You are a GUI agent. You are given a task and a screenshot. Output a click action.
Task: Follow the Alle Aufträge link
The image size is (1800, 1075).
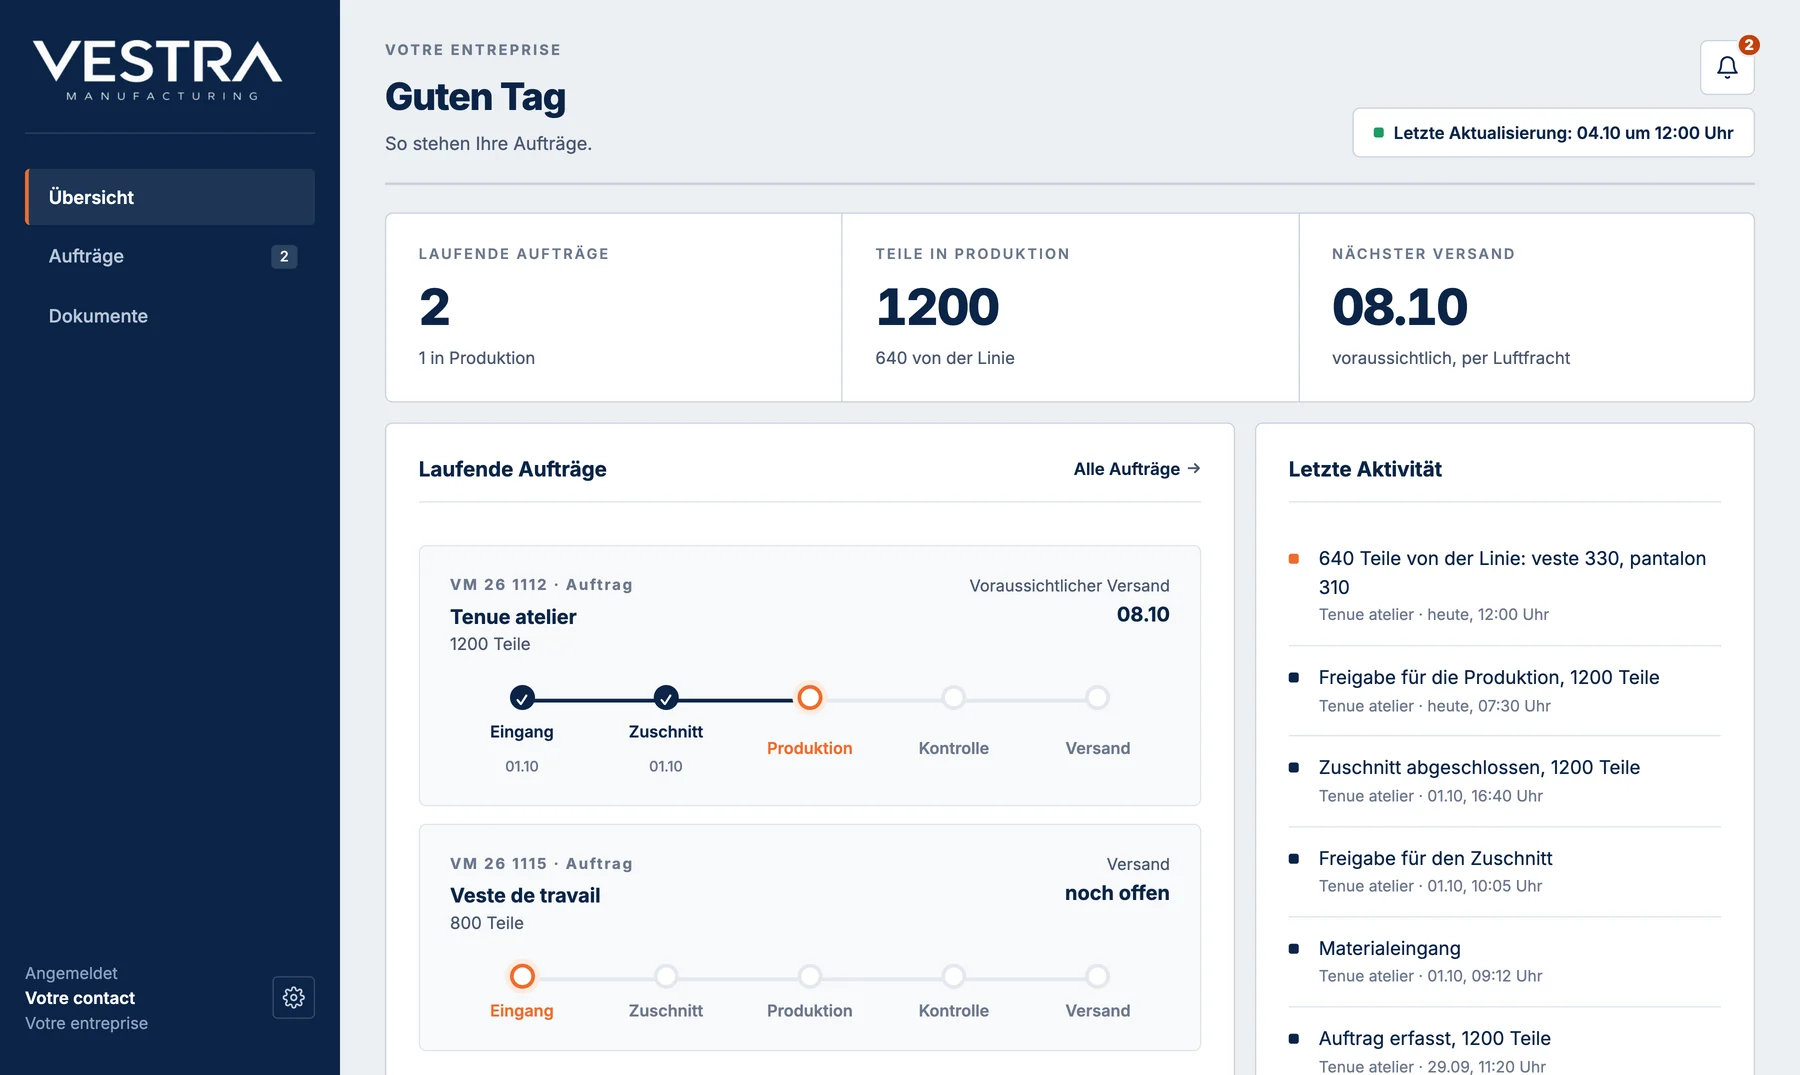(1137, 469)
